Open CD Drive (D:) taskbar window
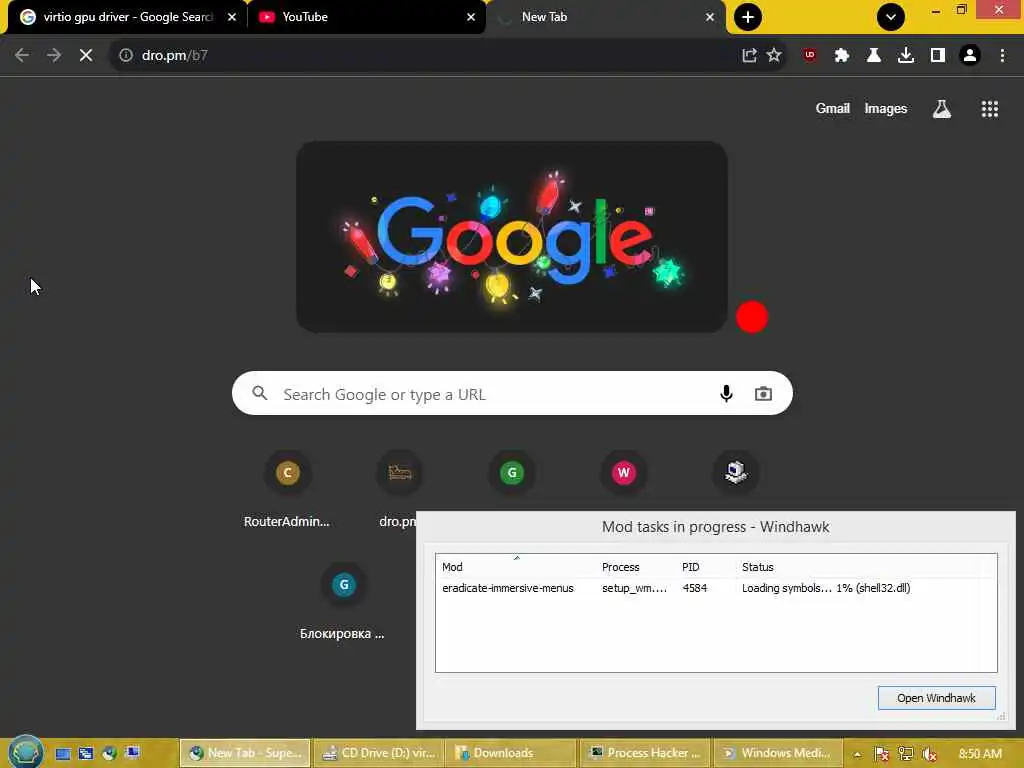1024x768 pixels. point(379,753)
